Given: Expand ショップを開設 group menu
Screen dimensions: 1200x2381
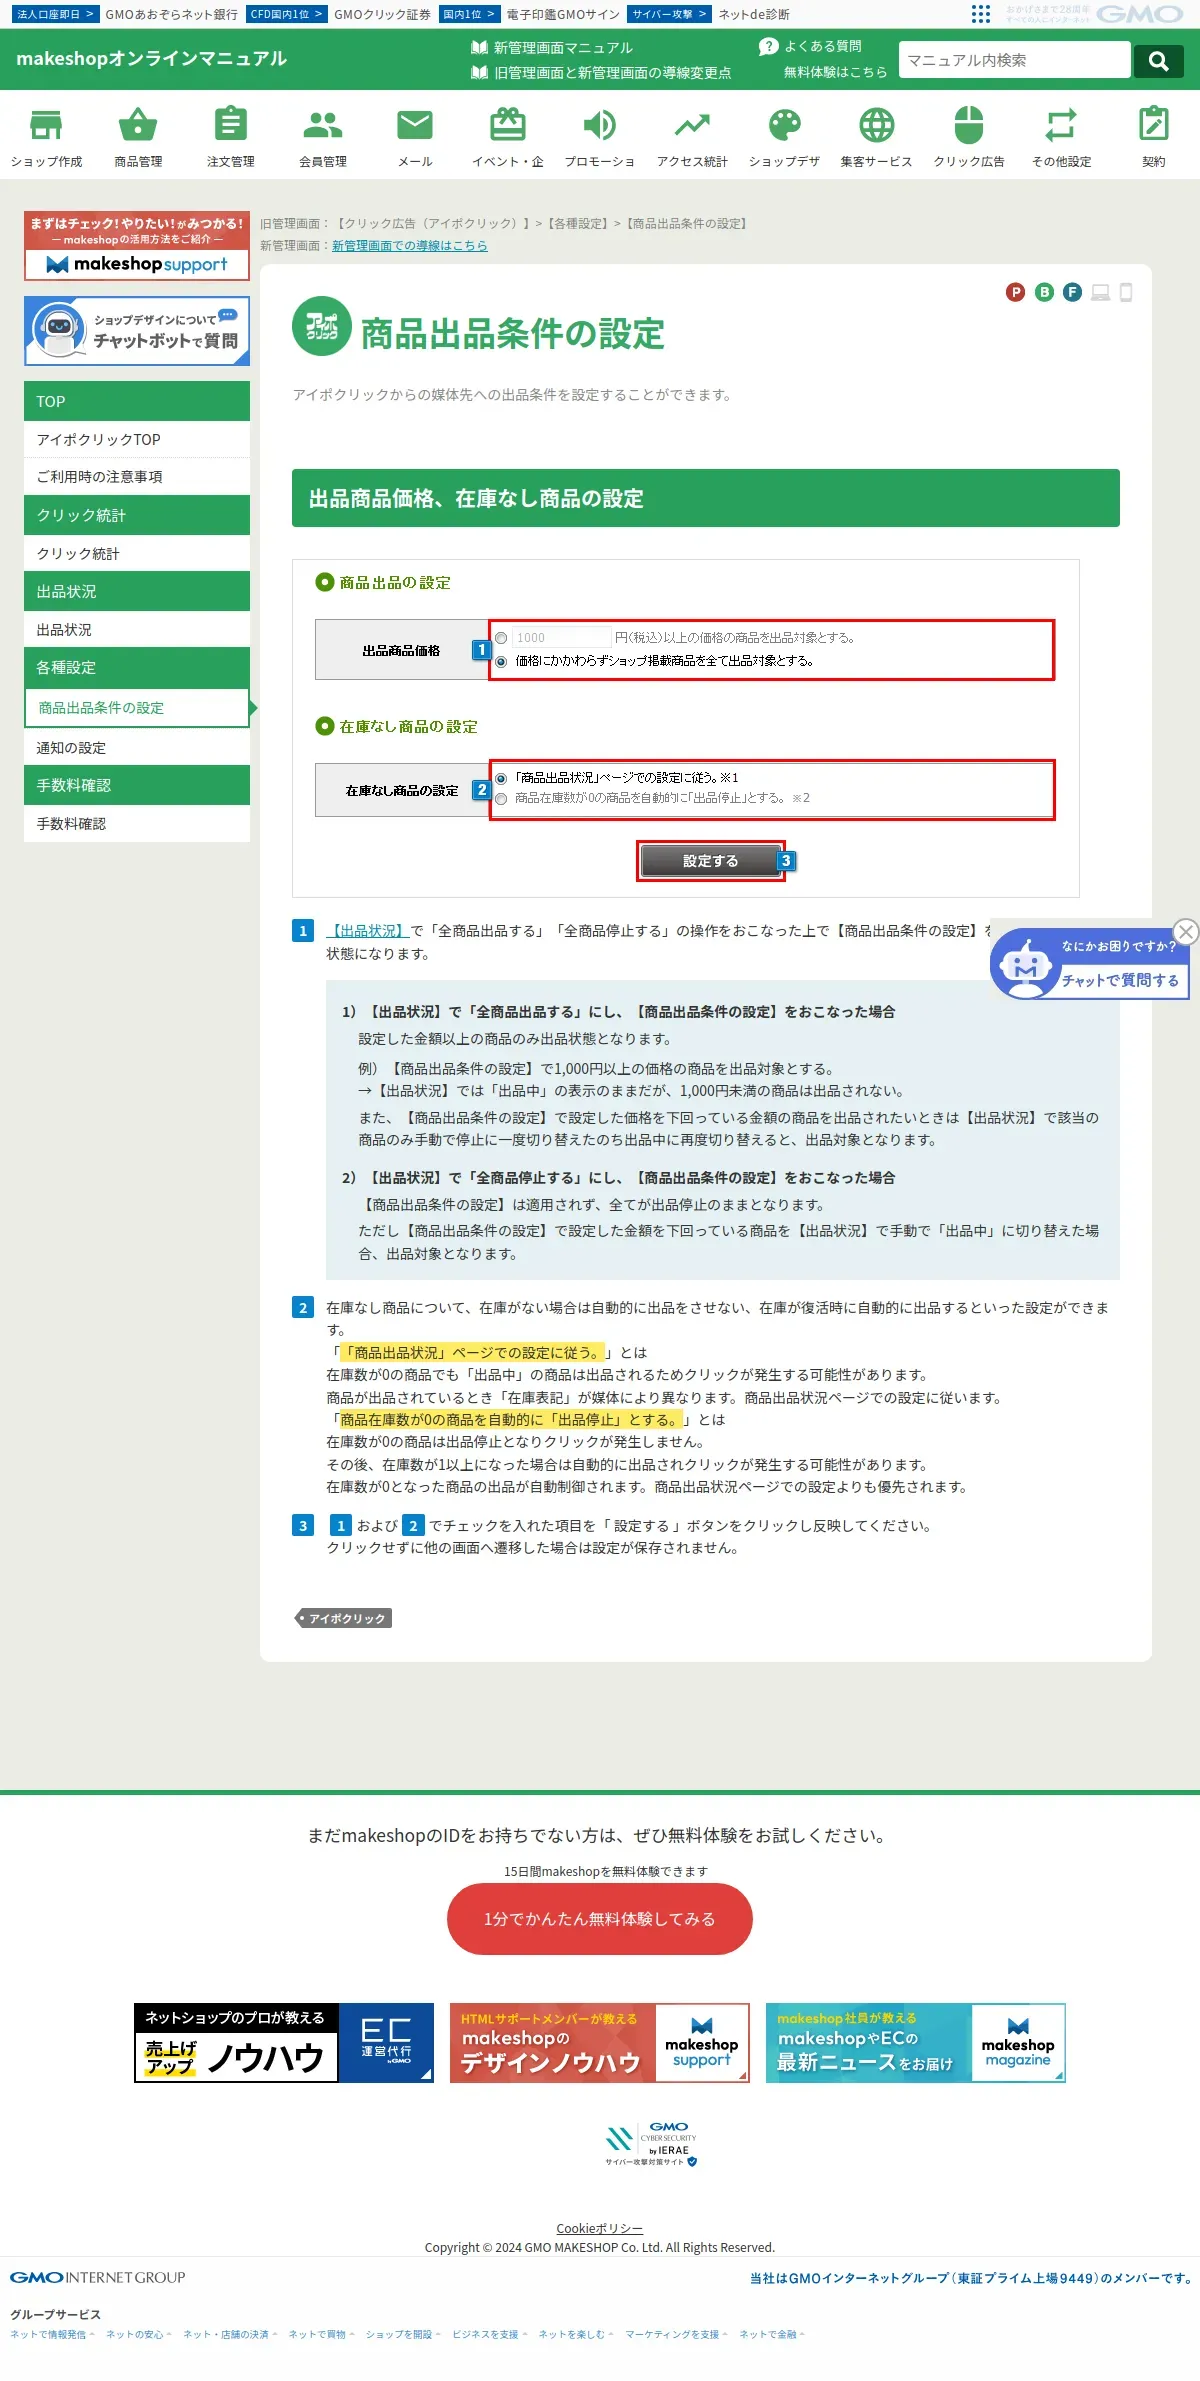Looking at the screenshot, I should 403,2334.
